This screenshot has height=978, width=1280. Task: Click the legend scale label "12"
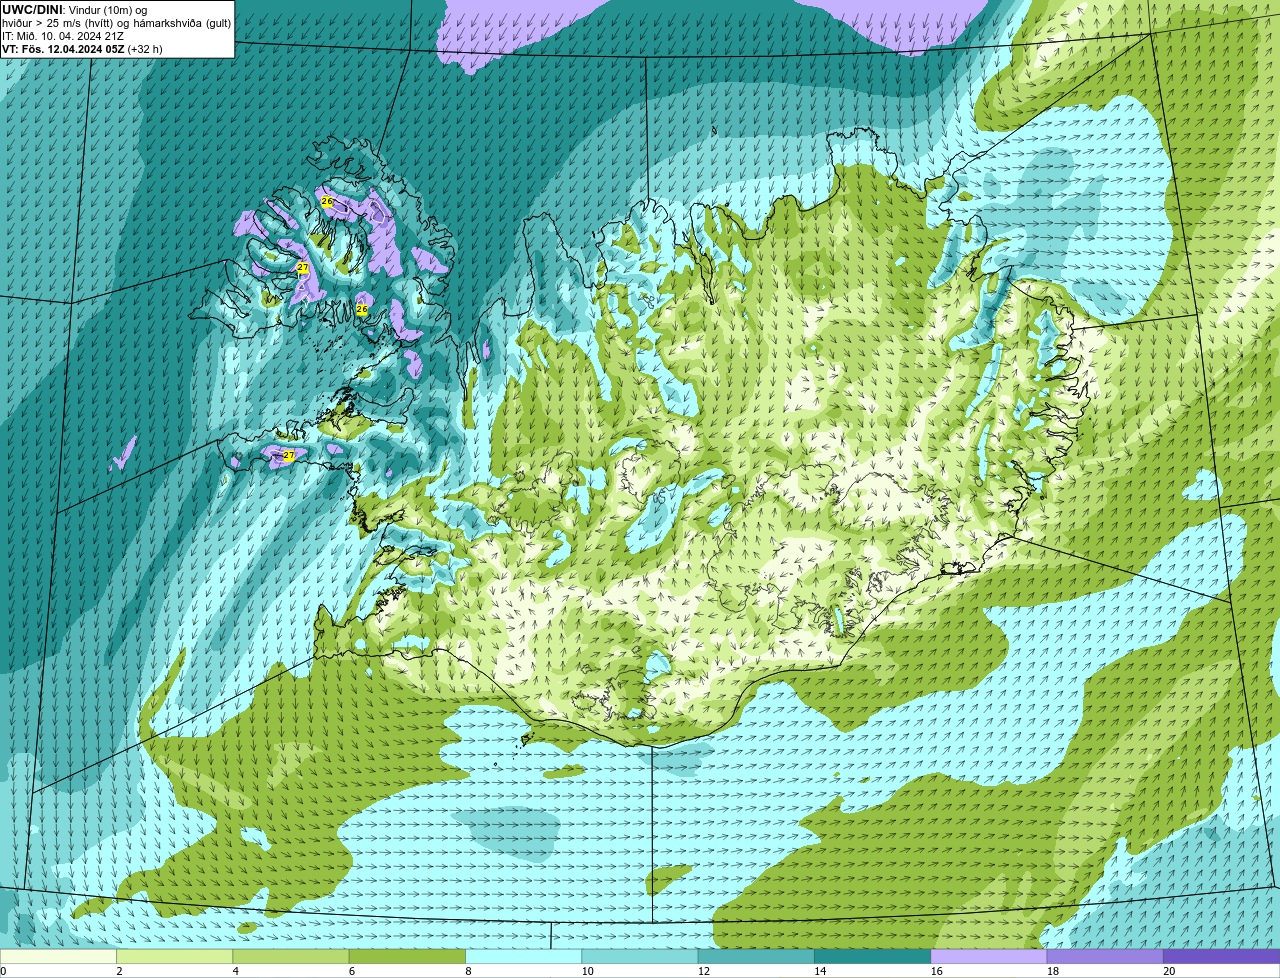703,971
